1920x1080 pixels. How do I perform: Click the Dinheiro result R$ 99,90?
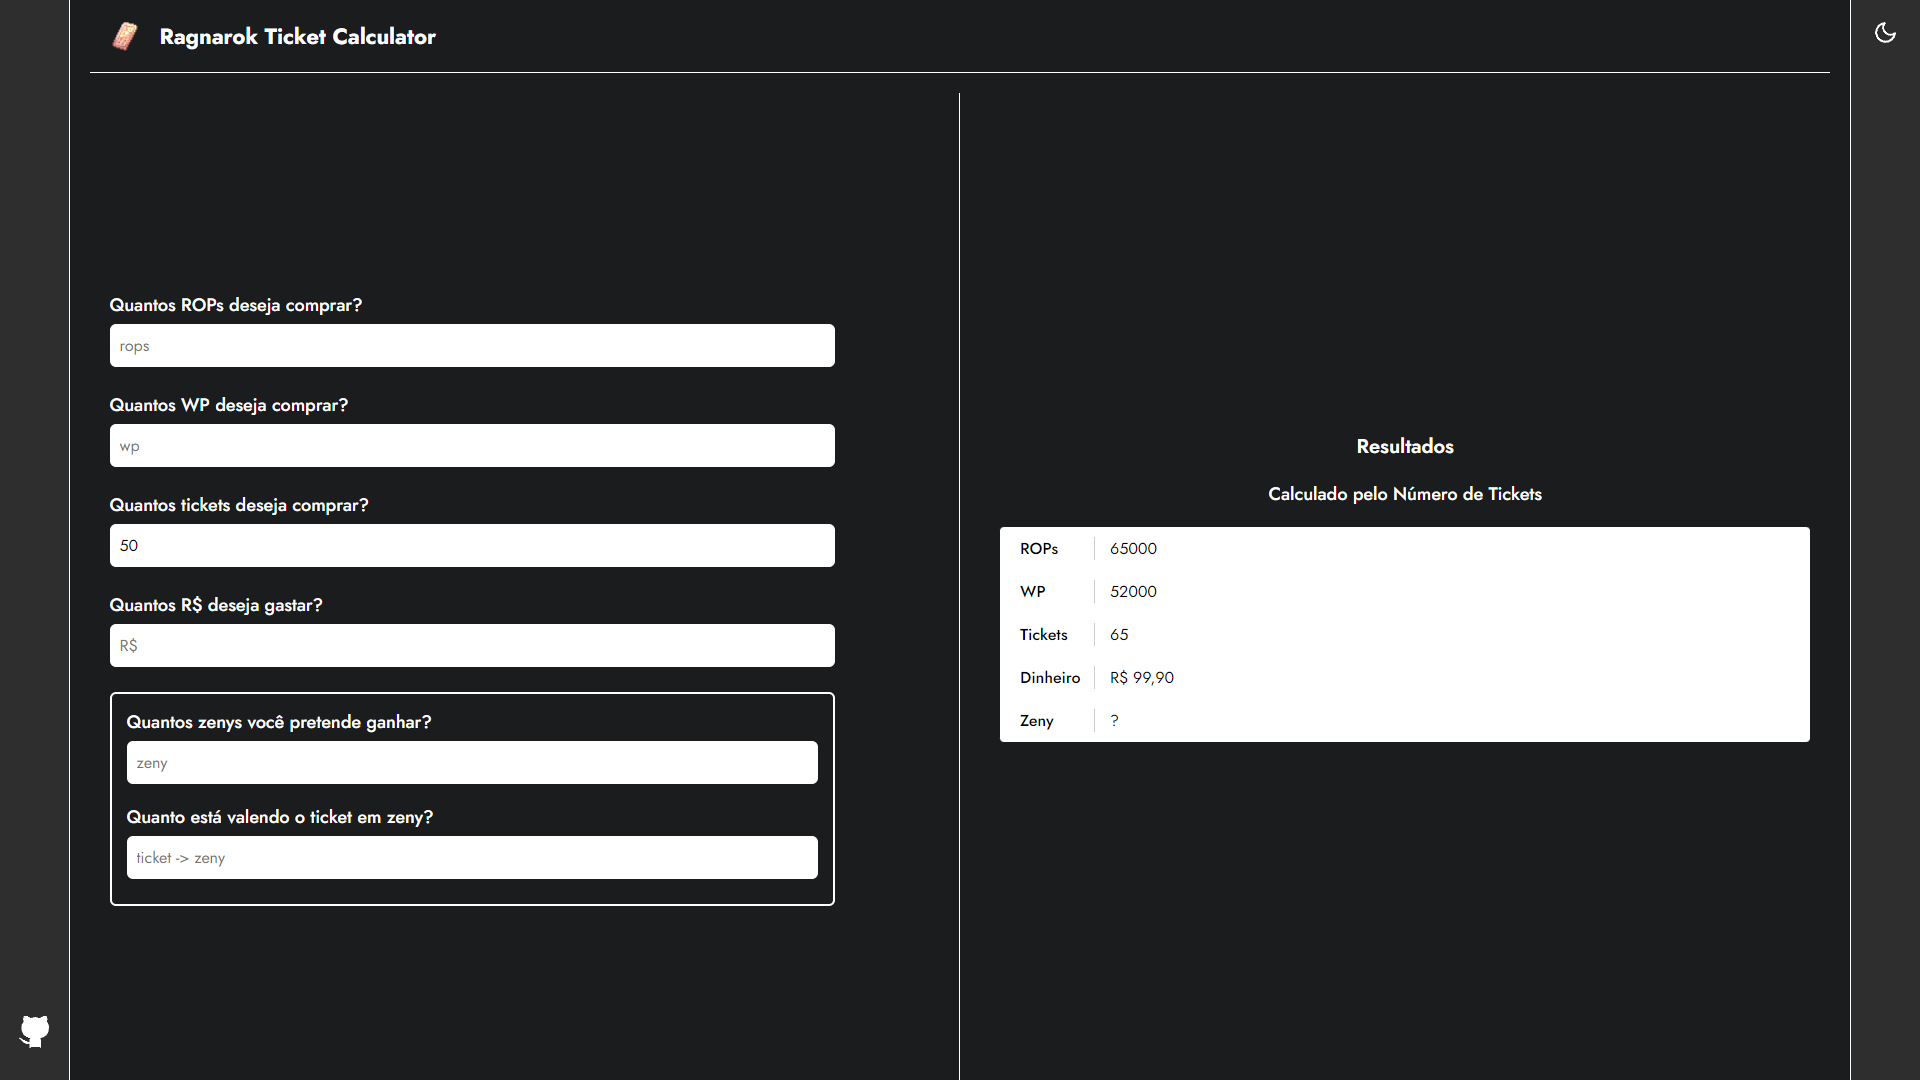click(1141, 678)
